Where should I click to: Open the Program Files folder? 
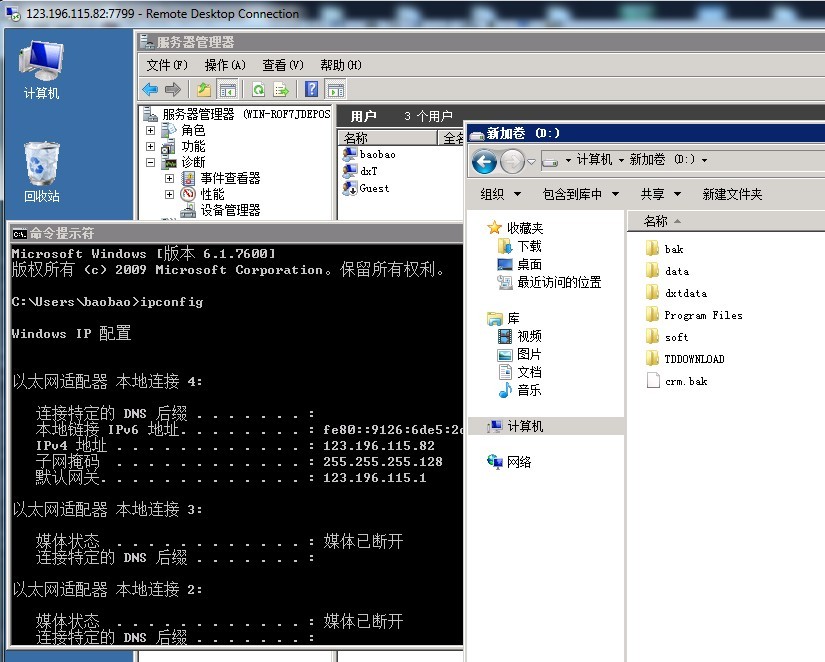pyautogui.click(x=694, y=315)
